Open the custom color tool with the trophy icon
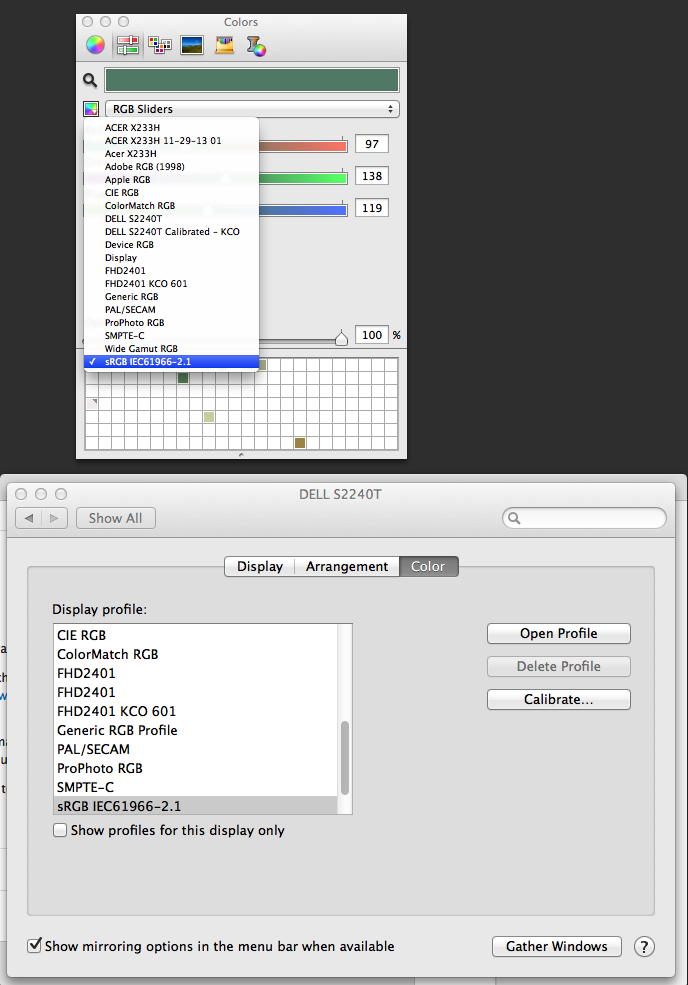Image resolution: width=688 pixels, height=985 pixels. [256, 46]
